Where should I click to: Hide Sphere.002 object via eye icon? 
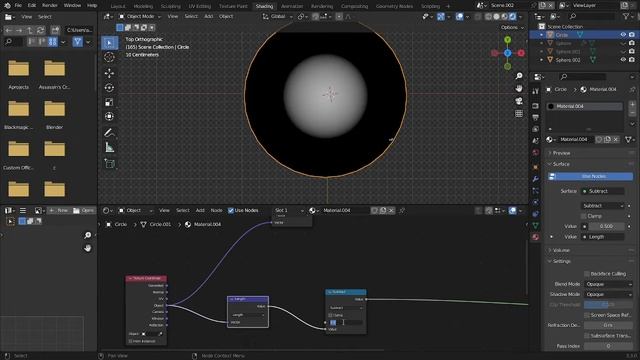[x=623, y=60]
